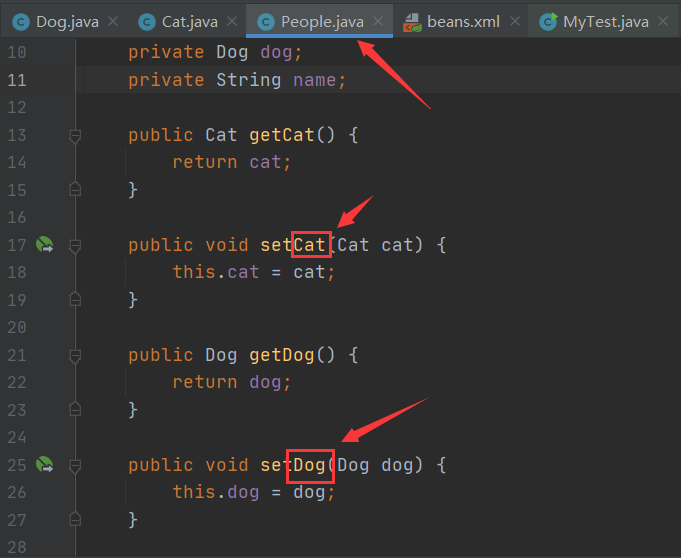
Task: Collapse the getDog method at line 21
Action: pyautogui.click(x=75, y=357)
